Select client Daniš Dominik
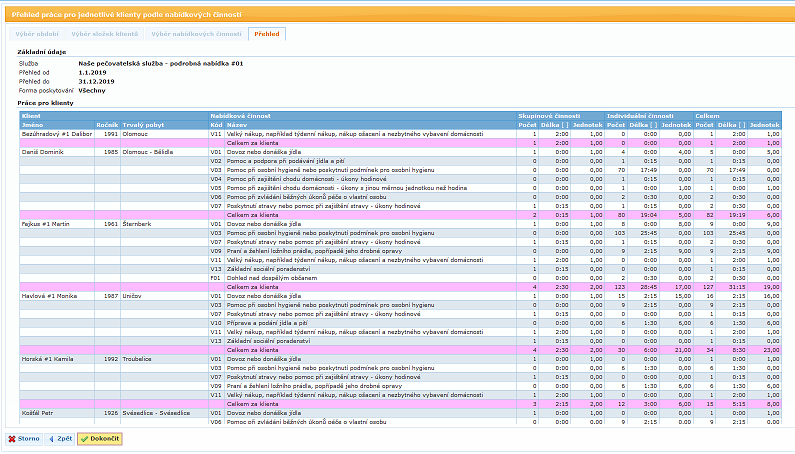795x454 pixels. coord(42,152)
